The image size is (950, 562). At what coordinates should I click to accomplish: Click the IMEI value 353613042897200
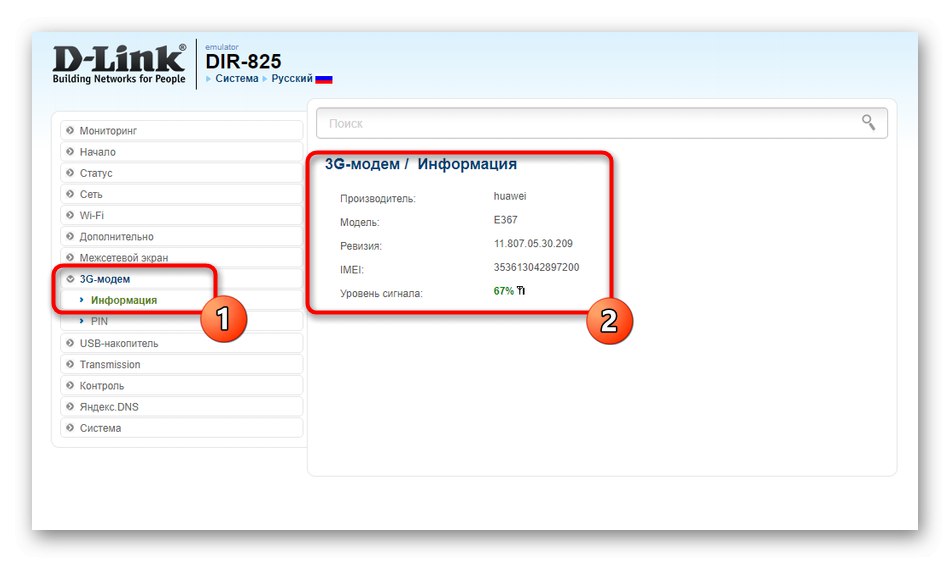(536, 267)
